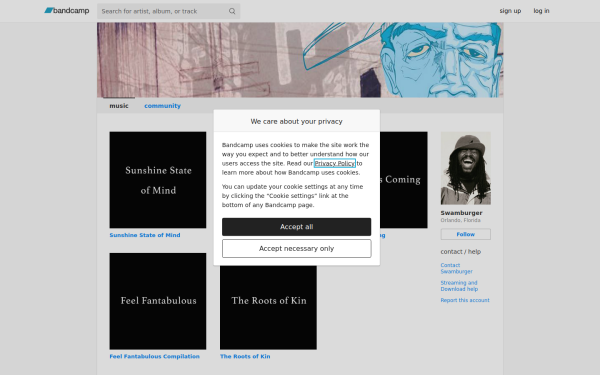This screenshot has height=375, width=600.
Task: Click the Swamburger banner image
Action: [300, 60]
